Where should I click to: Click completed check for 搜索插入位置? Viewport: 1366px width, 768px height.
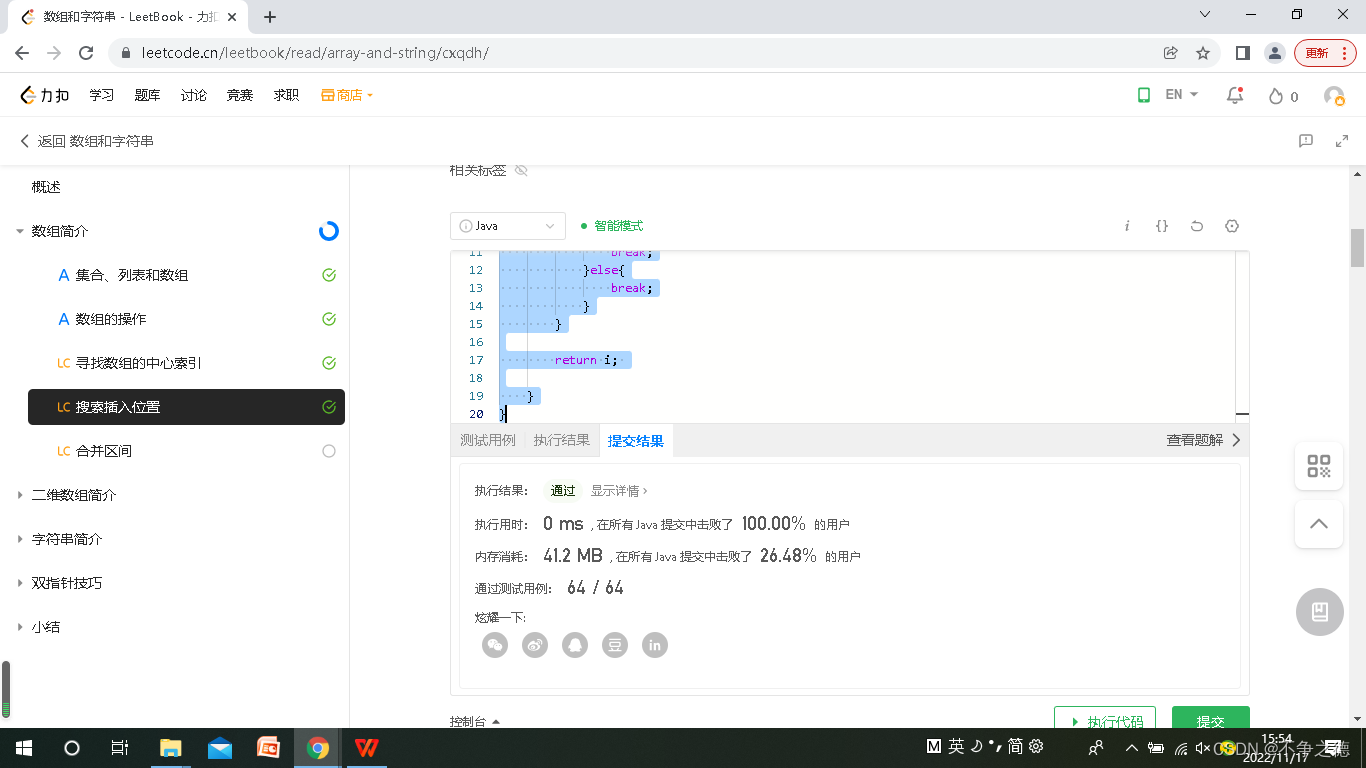coord(329,407)
